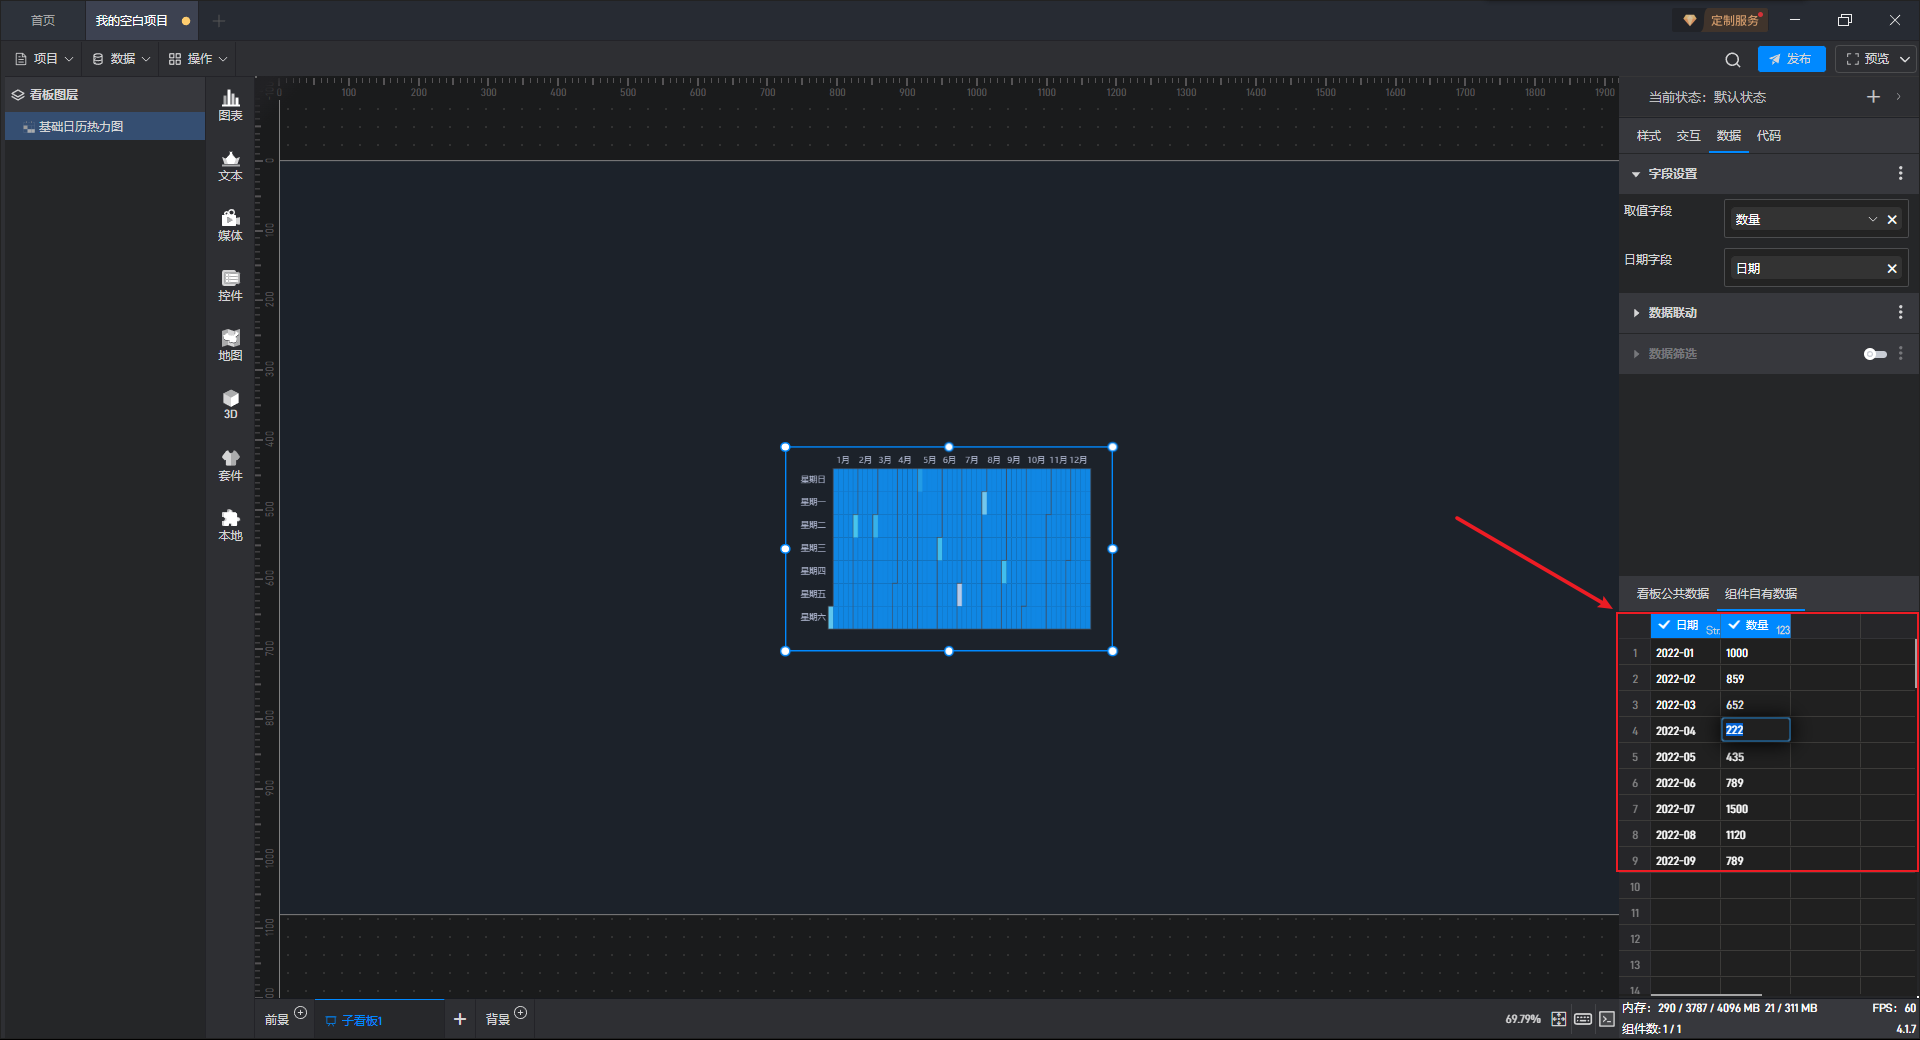Open the 套件 kits components panel
This screenshot has height=1040, width=1920.
click(230, 465)
